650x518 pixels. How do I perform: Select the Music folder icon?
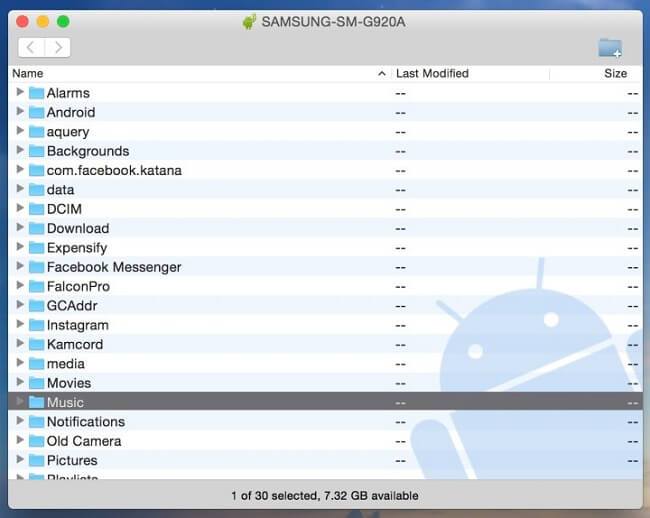click(36, 402)
